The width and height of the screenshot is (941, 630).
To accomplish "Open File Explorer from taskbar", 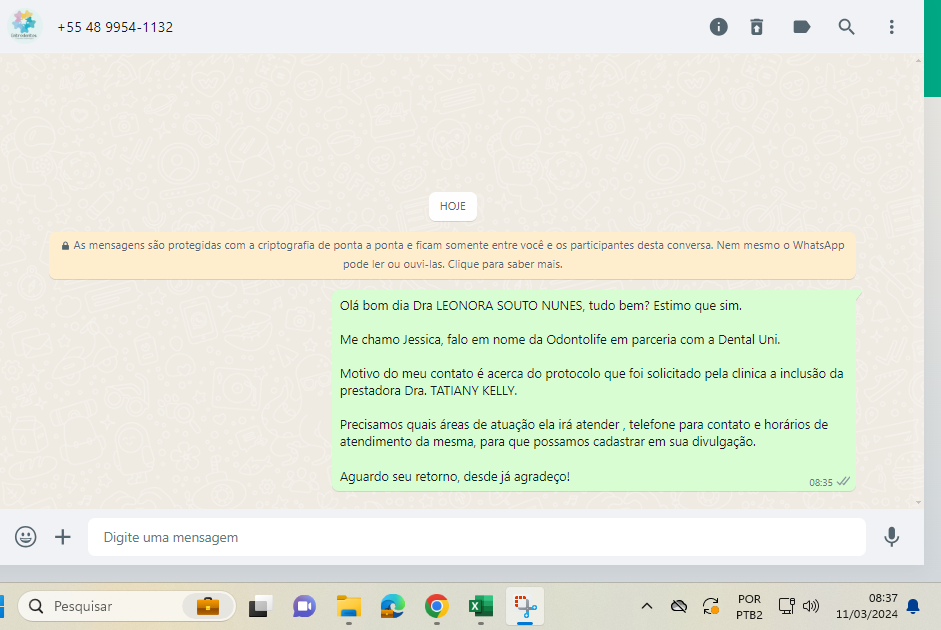I will tap(349, 607).
